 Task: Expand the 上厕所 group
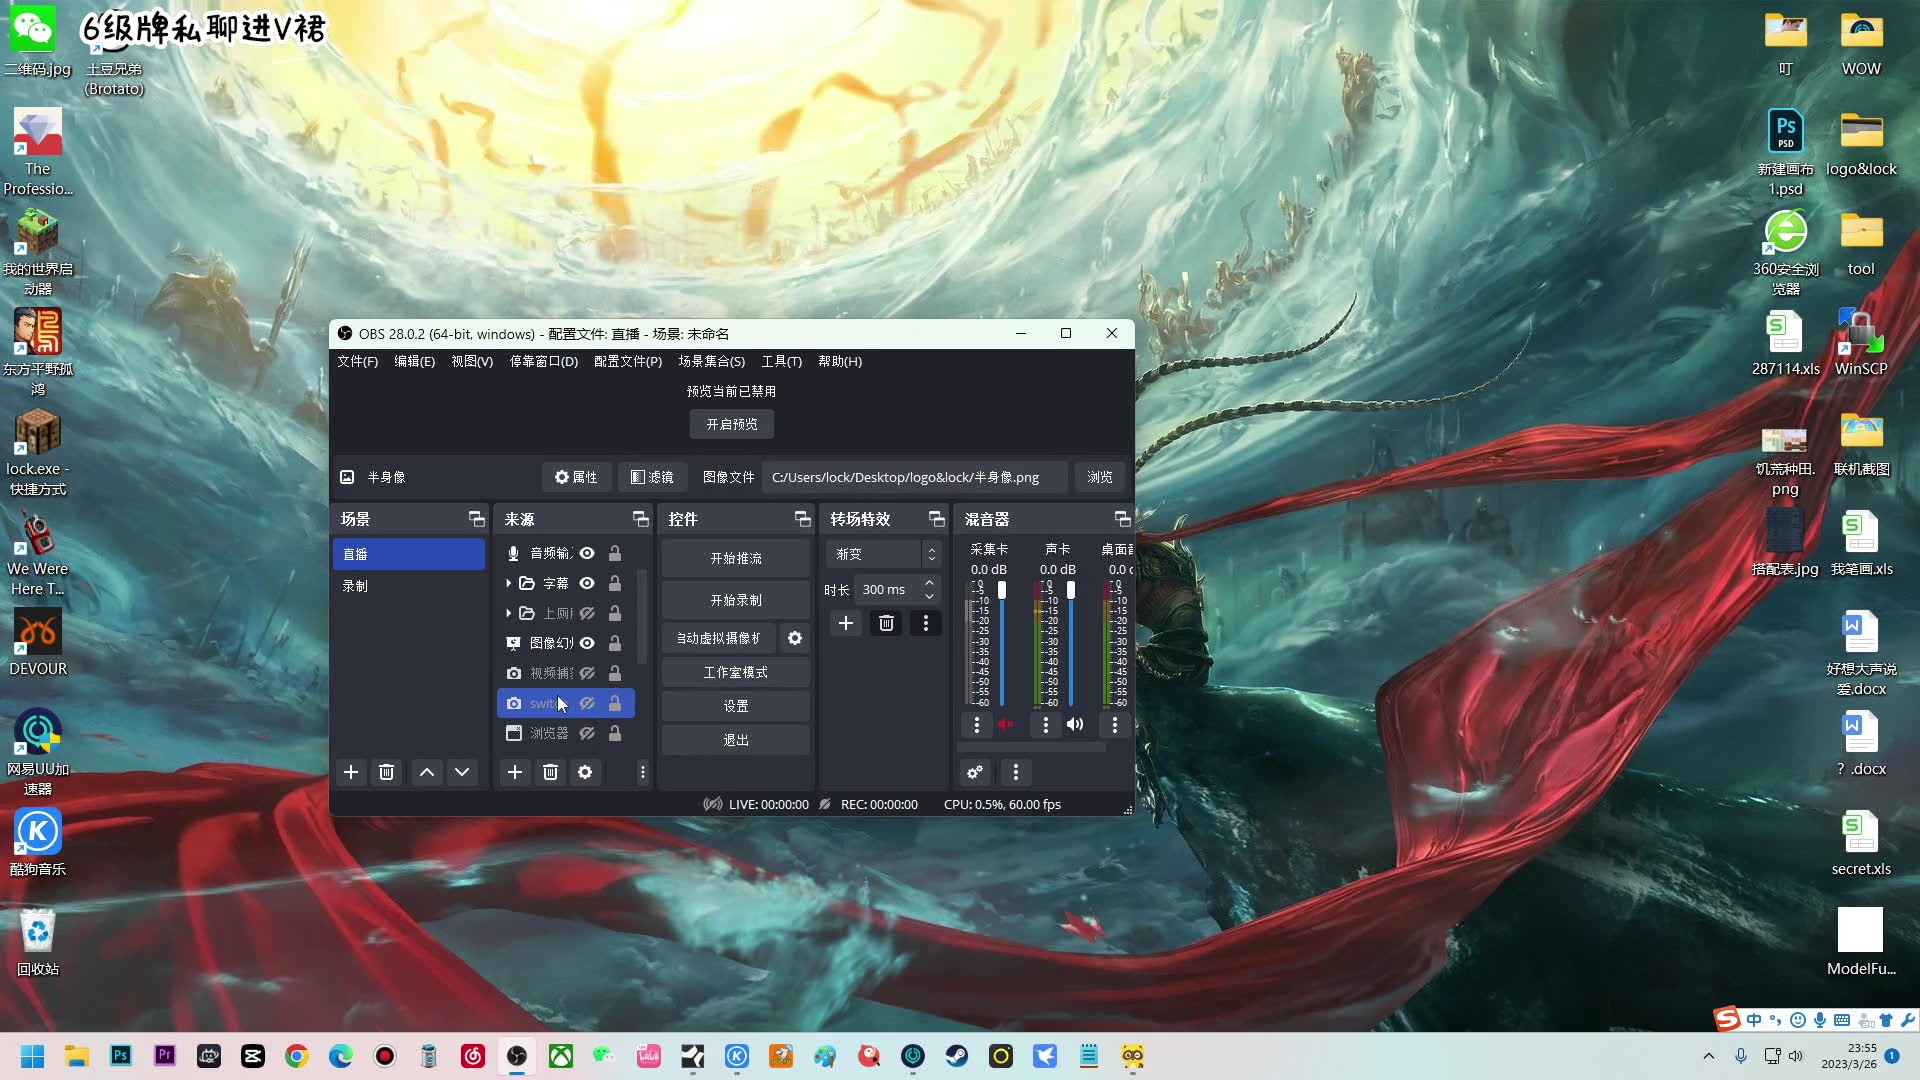click(508, 613)
